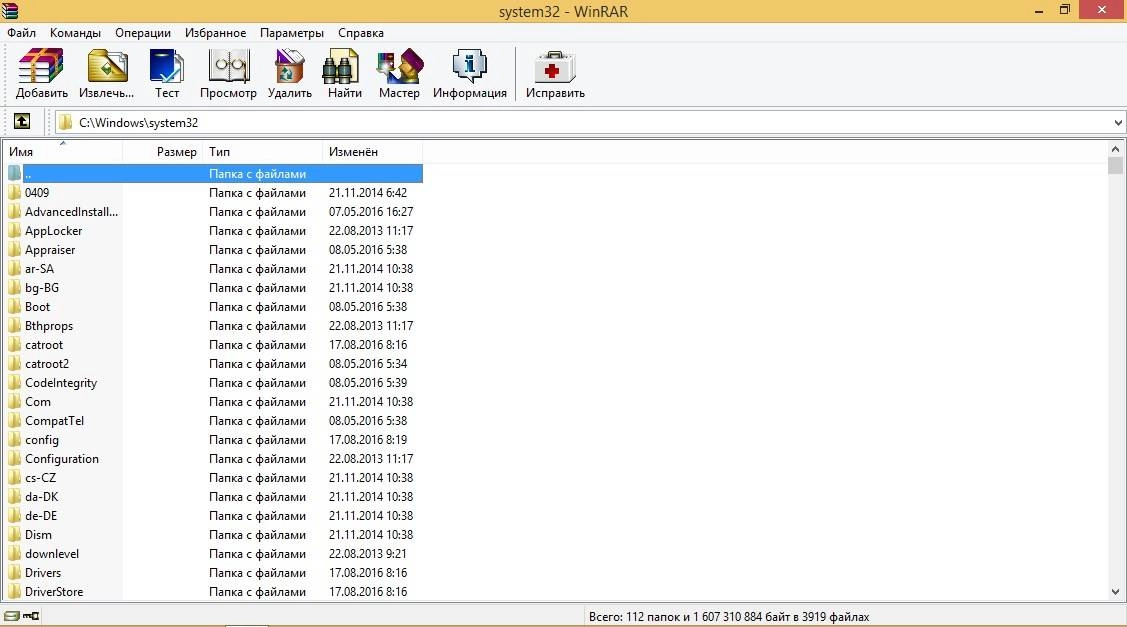1127x627 pixels.
Task: Click the Извлечь (Extract) toolbar icon
Action: pos(106,73)
